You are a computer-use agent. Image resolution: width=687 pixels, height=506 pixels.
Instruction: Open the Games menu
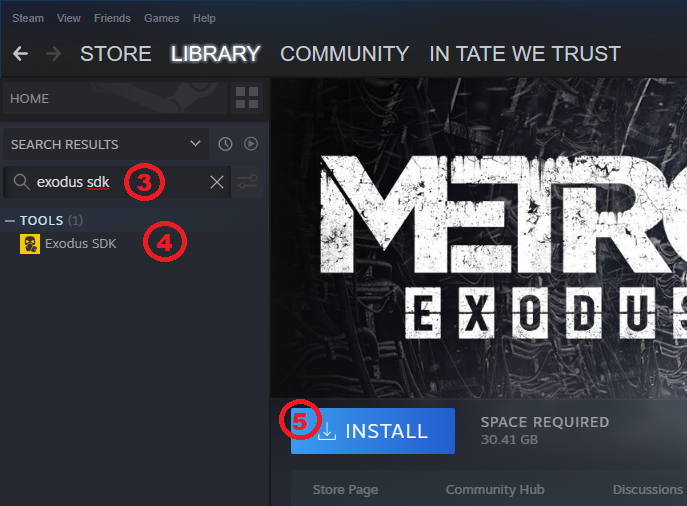pos(162,18)
